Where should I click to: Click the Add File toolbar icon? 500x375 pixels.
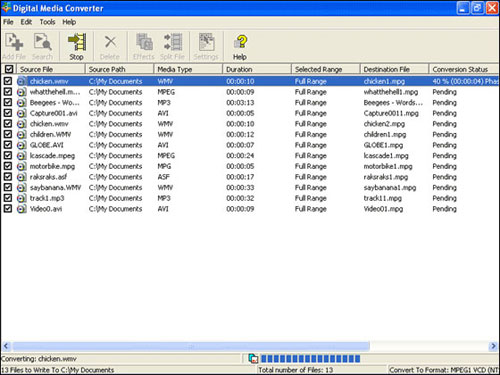pyautogui.click(x=14, y=46)
